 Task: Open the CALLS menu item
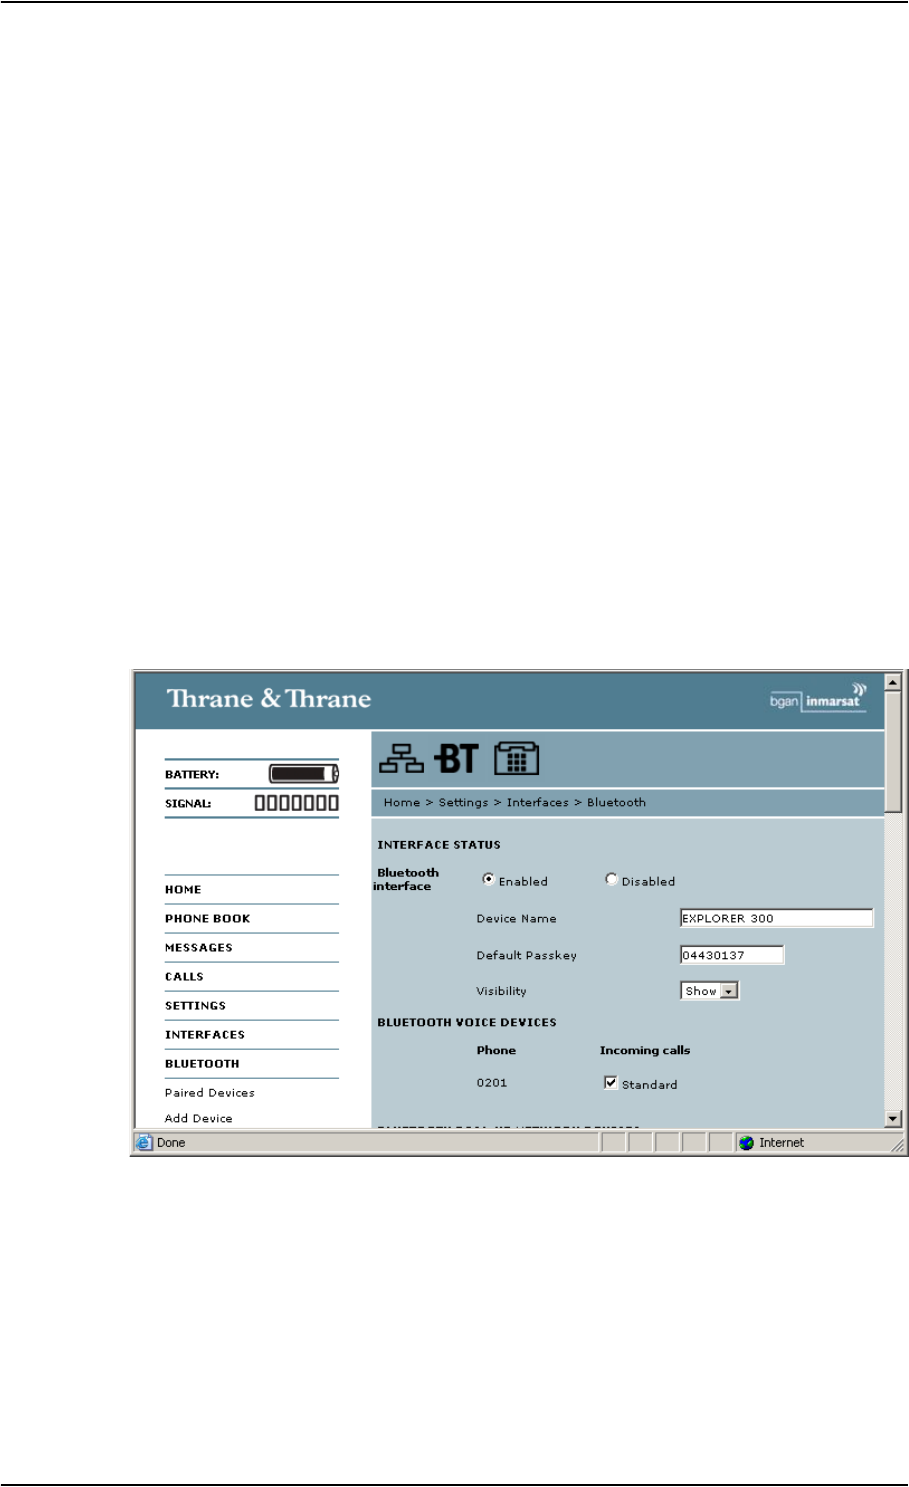pyautogui.click(x=184, y=977)
